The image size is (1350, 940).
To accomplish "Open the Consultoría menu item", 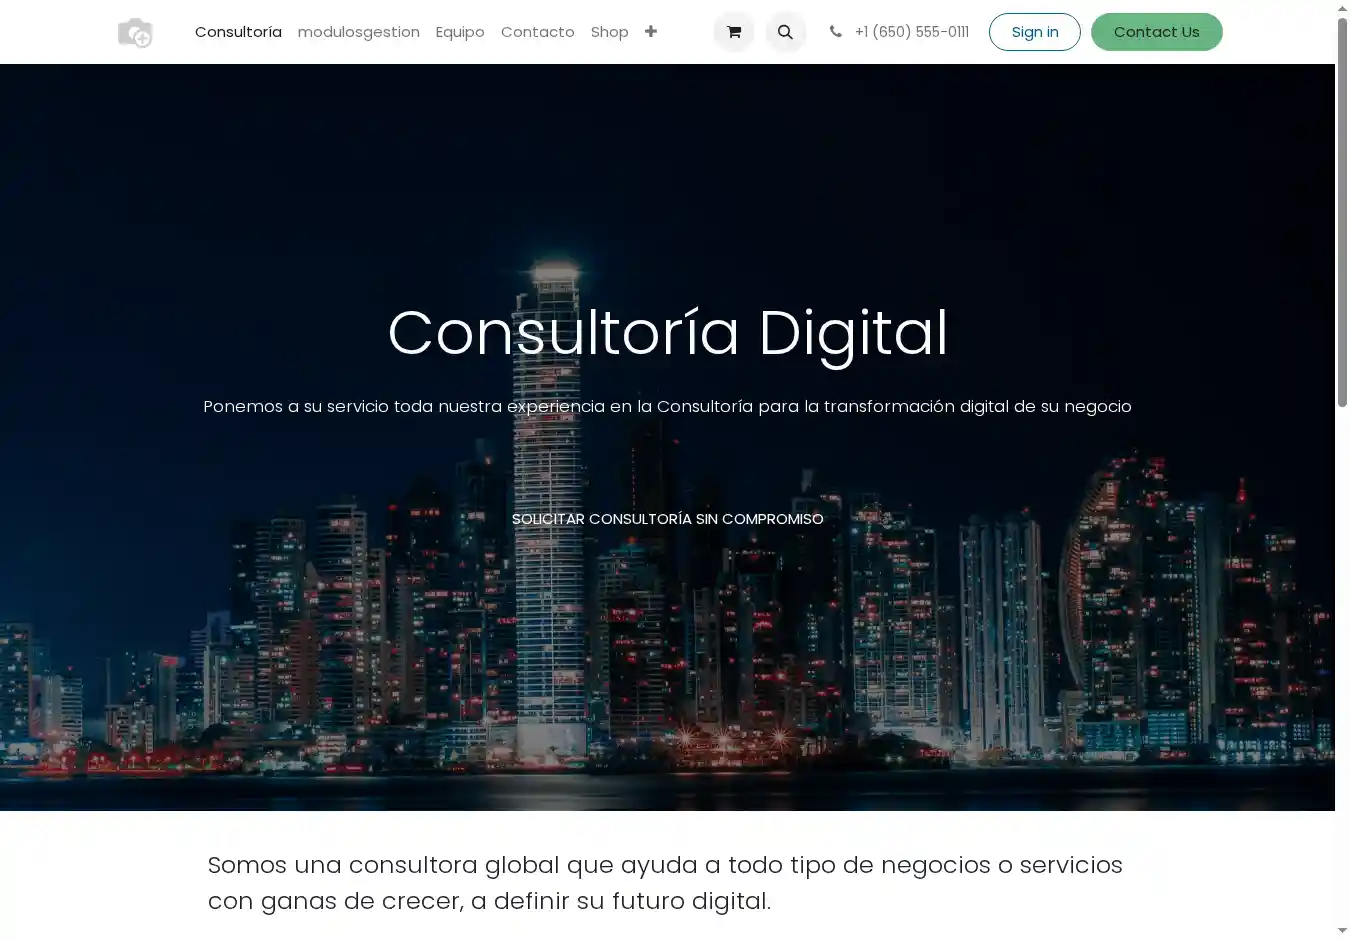I will pos(238,32).
